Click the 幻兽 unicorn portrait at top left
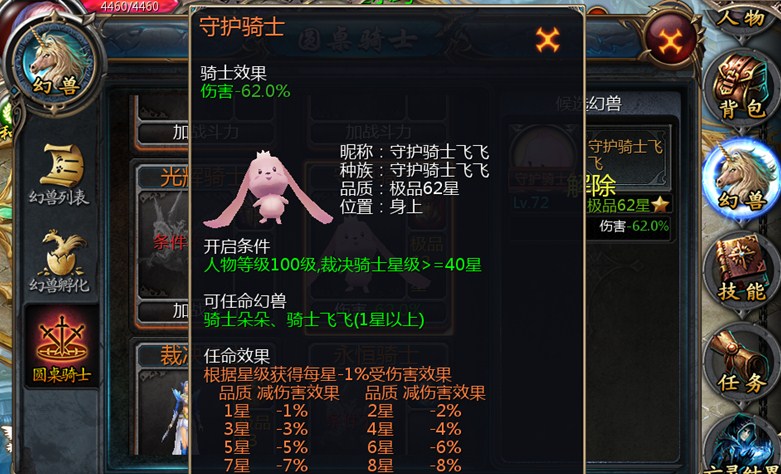The image size is (781, 474). (56, 62)
